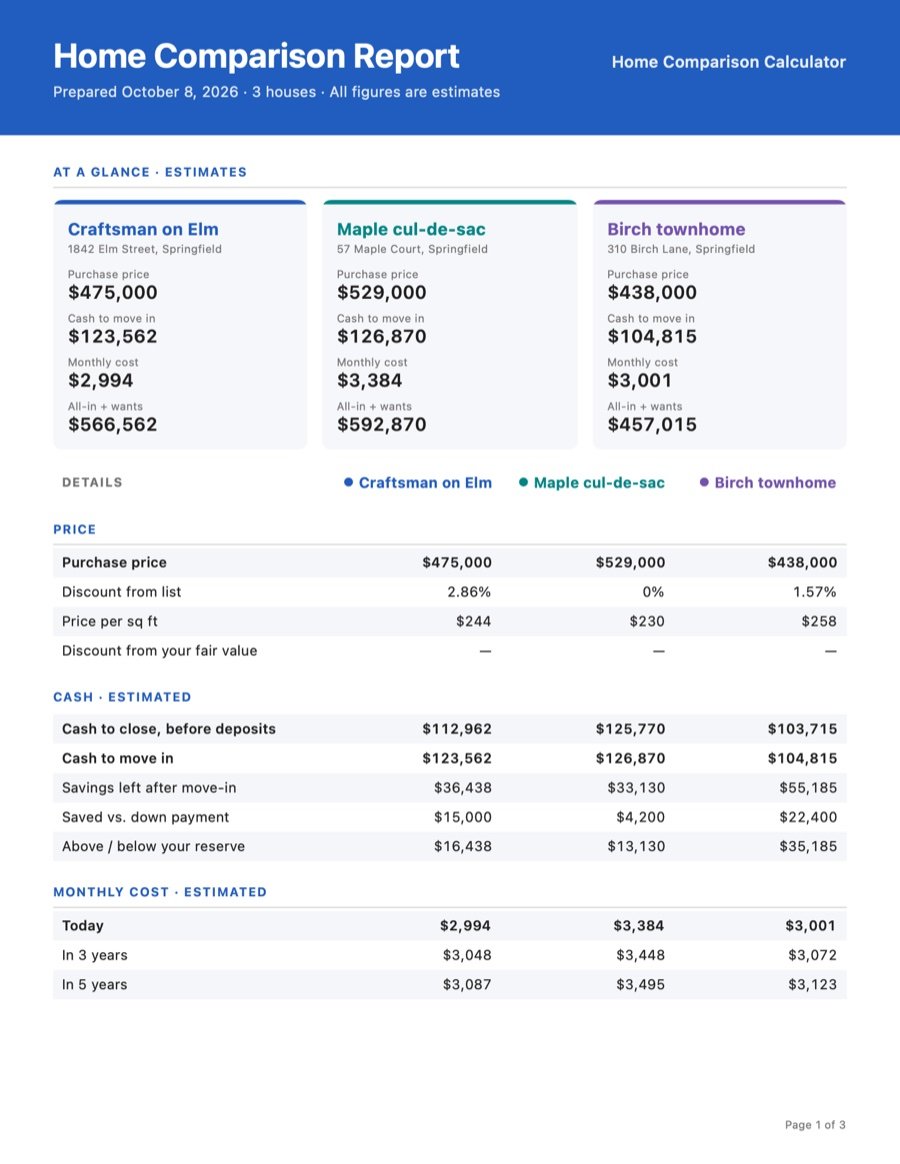Click the $3,448 in 3 years value

click(x=641, y=955)
